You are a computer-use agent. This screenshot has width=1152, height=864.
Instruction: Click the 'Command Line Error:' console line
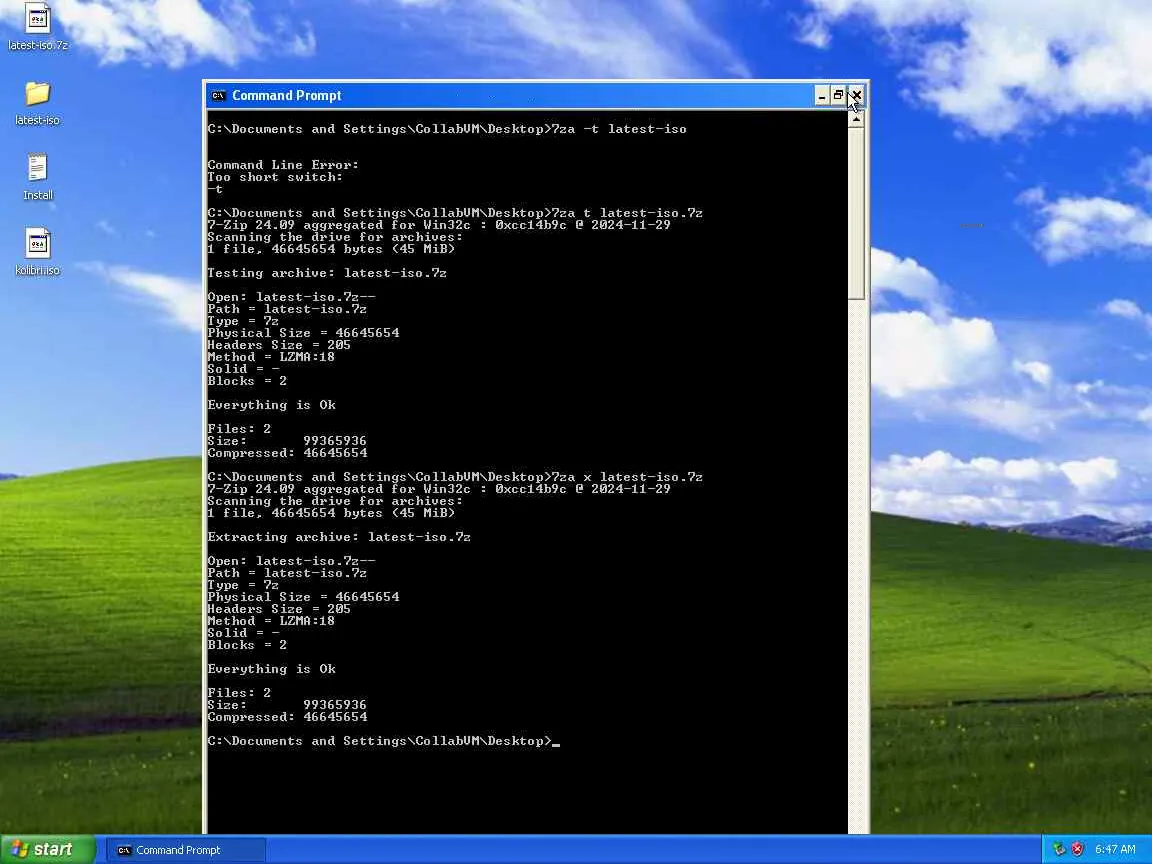283,165
